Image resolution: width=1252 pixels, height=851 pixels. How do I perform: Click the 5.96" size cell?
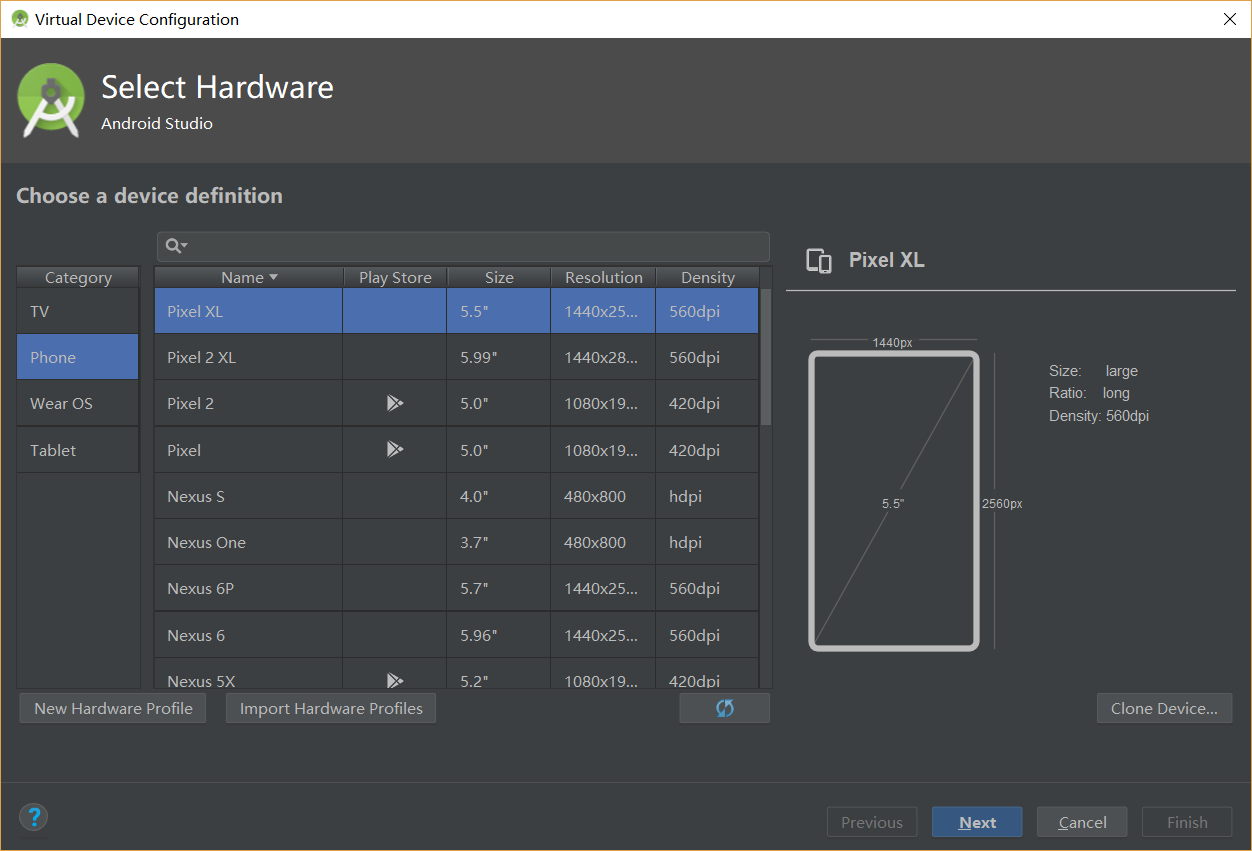(499, 635)
